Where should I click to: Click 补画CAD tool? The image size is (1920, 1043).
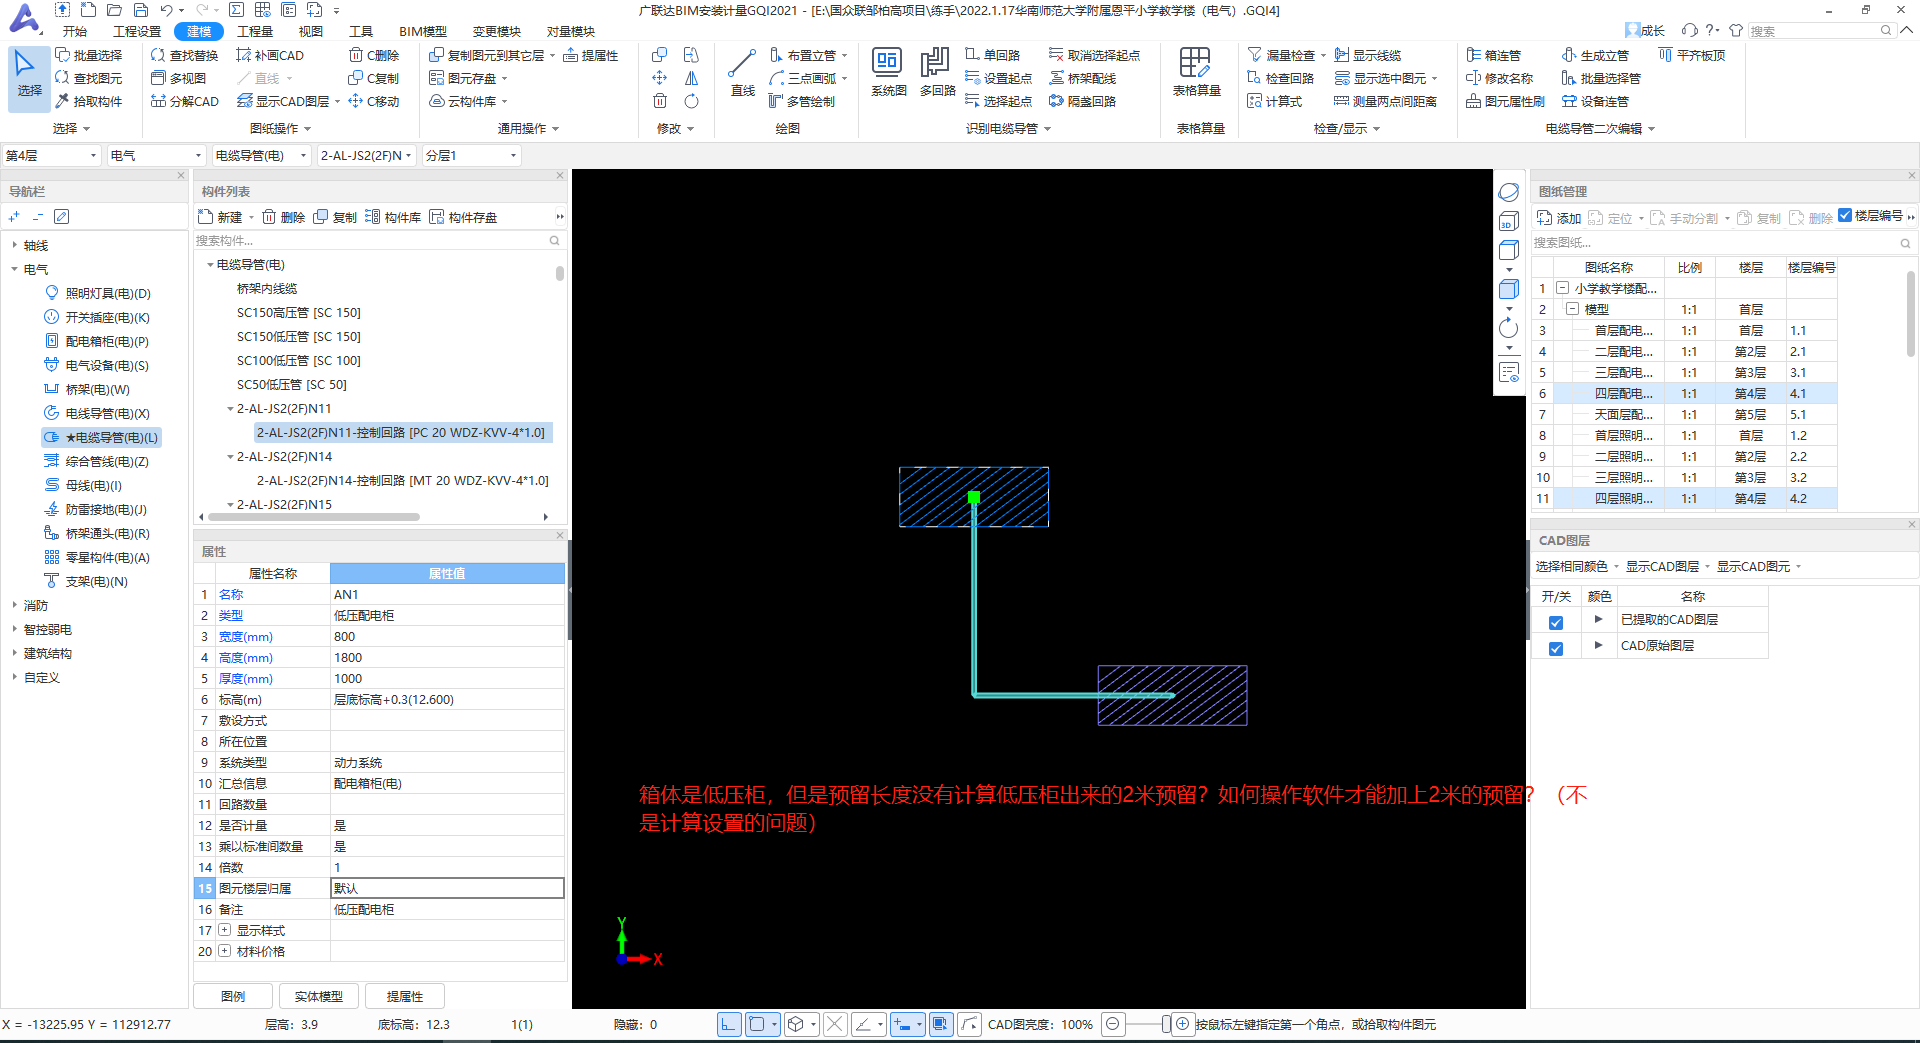(x=270, y=55)
